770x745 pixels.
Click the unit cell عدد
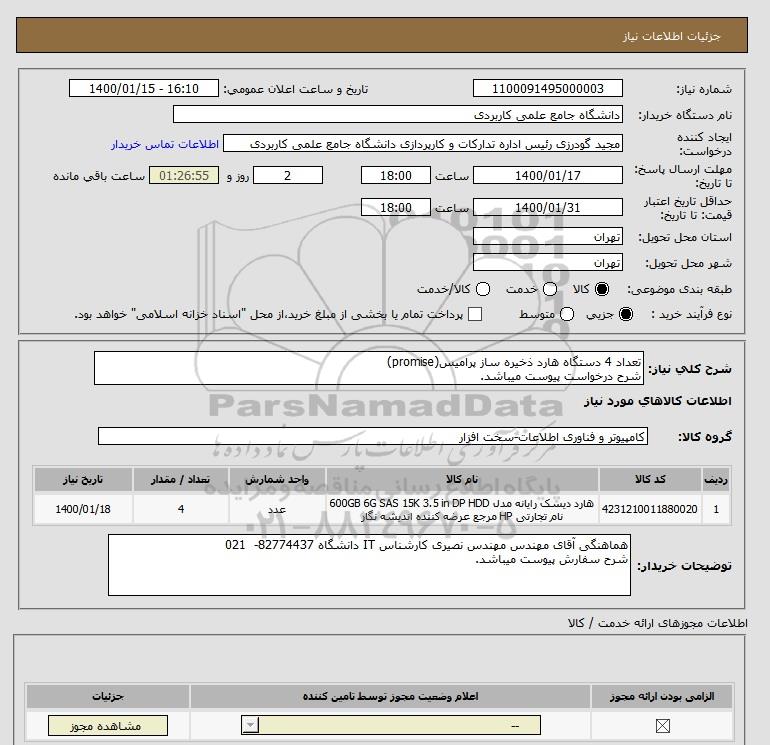(277, 509)
